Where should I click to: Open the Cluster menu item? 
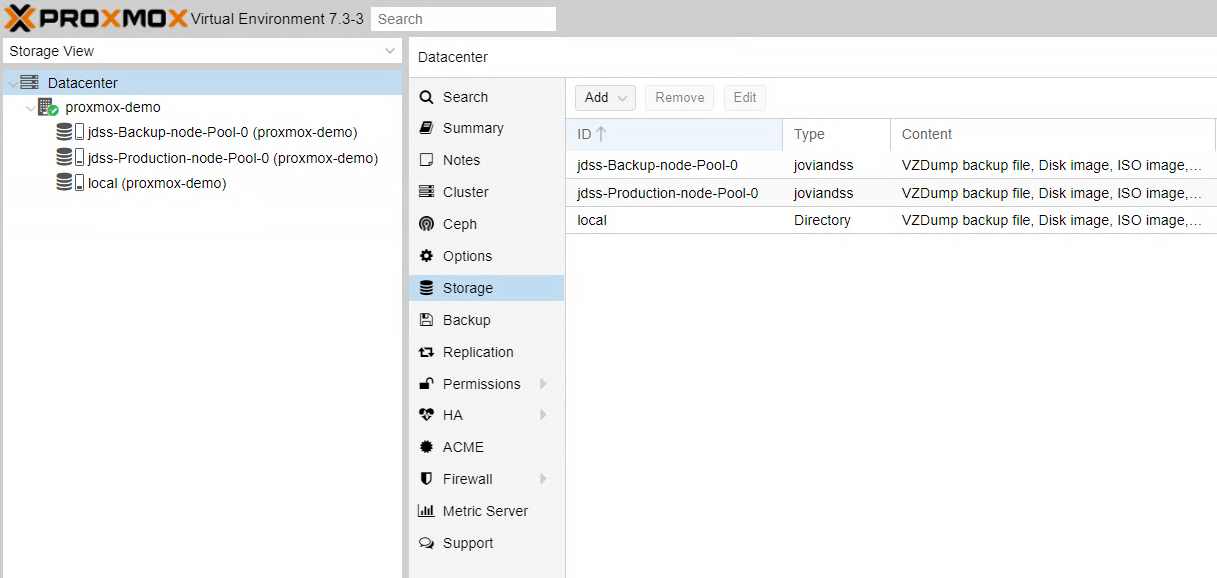pos(487,192)
